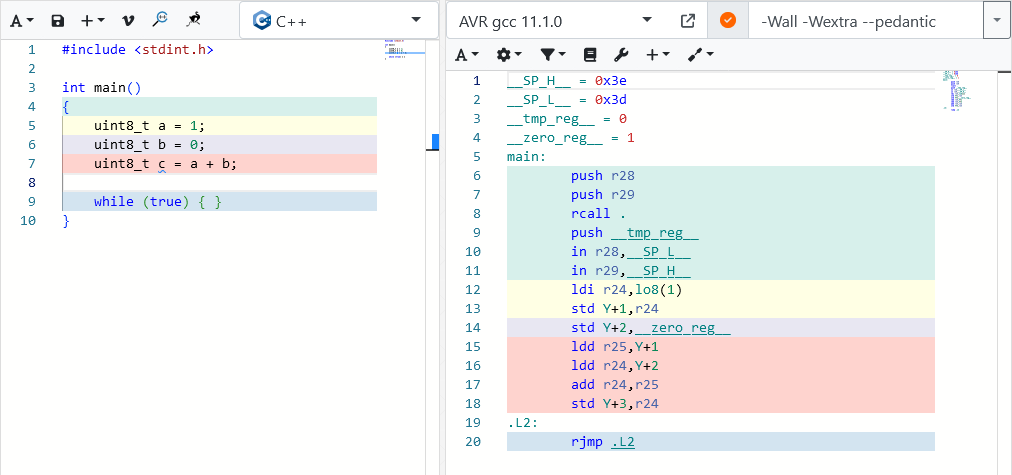The width and height of the screenshot is (1012, 475).
Task: Open the editor font size menu
Action: point(22,20)
